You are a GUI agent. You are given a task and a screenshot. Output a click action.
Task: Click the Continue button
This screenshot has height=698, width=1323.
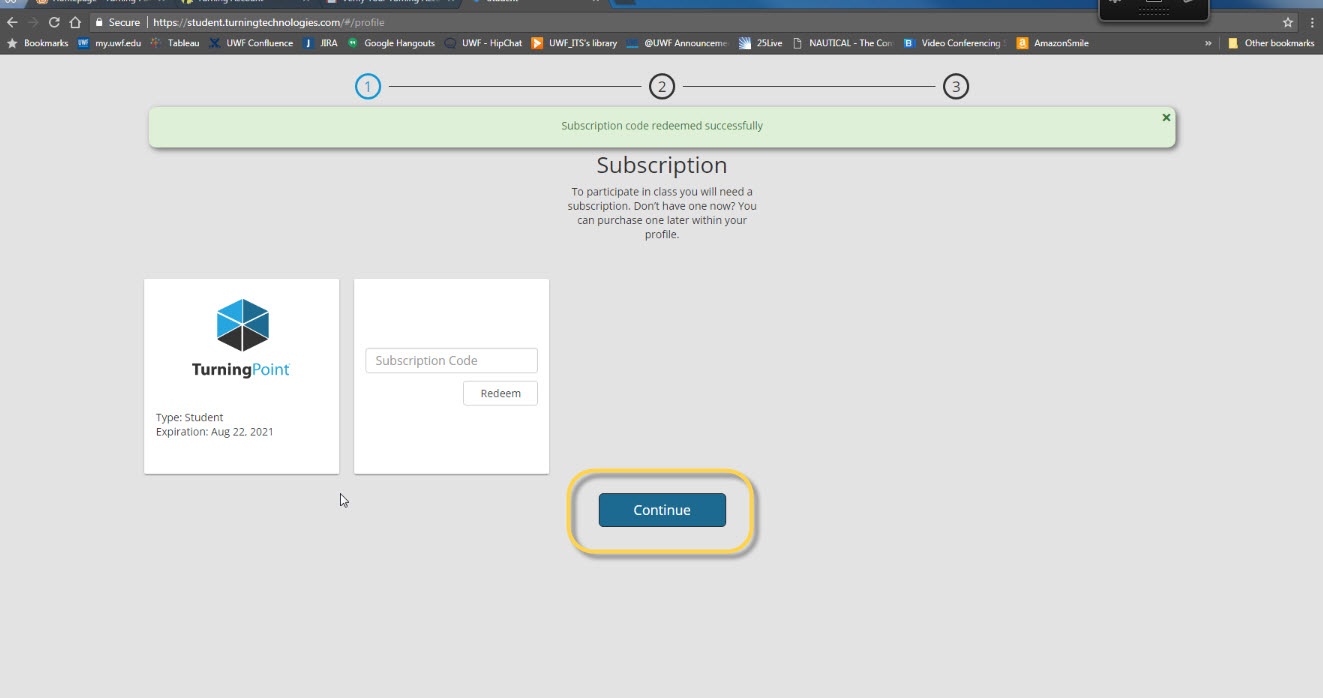pyautogui.click(x=662, y=510)
